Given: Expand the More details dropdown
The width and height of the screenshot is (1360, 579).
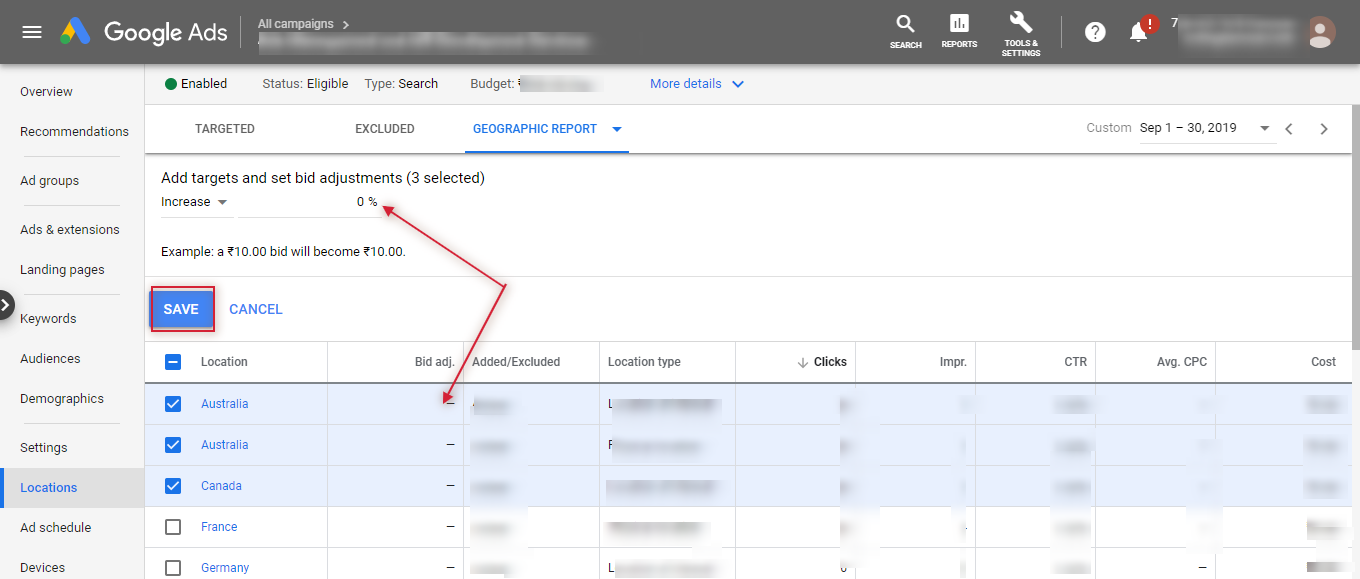Looking at the screenshot, I should (x=697, y=84).
